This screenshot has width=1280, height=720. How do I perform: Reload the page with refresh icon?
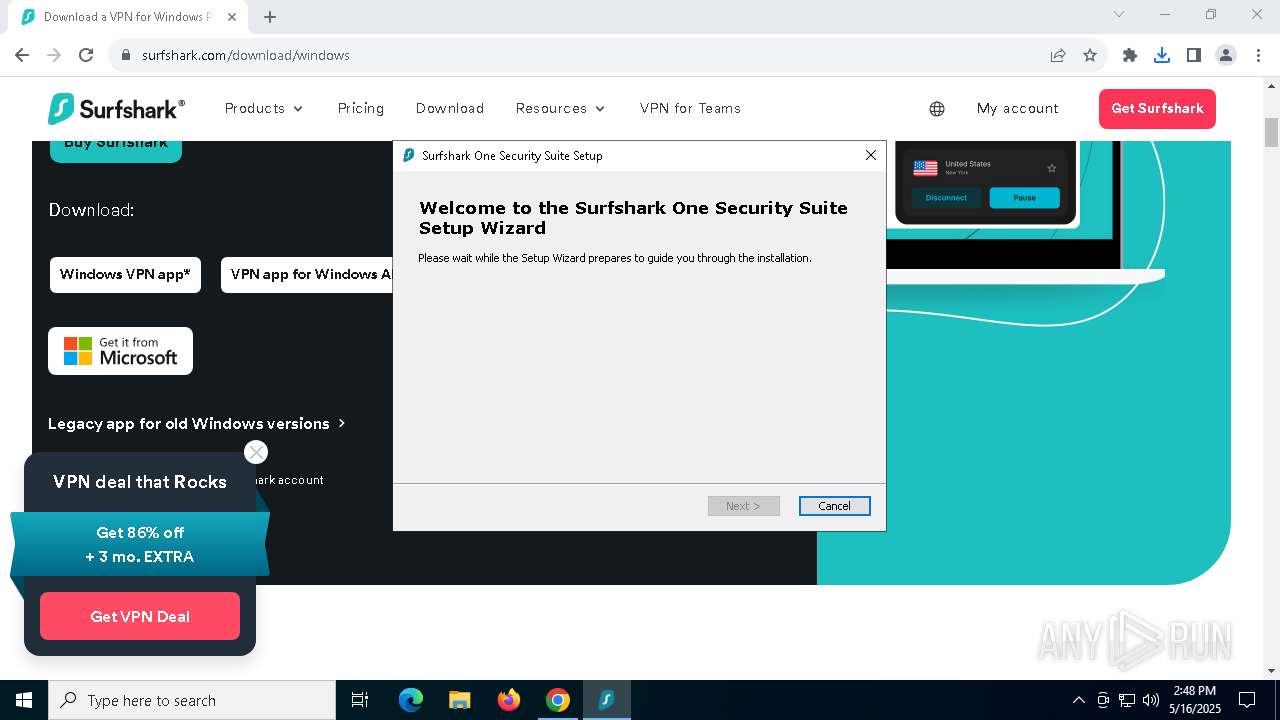pyautogui.click(x=86, y=55)
